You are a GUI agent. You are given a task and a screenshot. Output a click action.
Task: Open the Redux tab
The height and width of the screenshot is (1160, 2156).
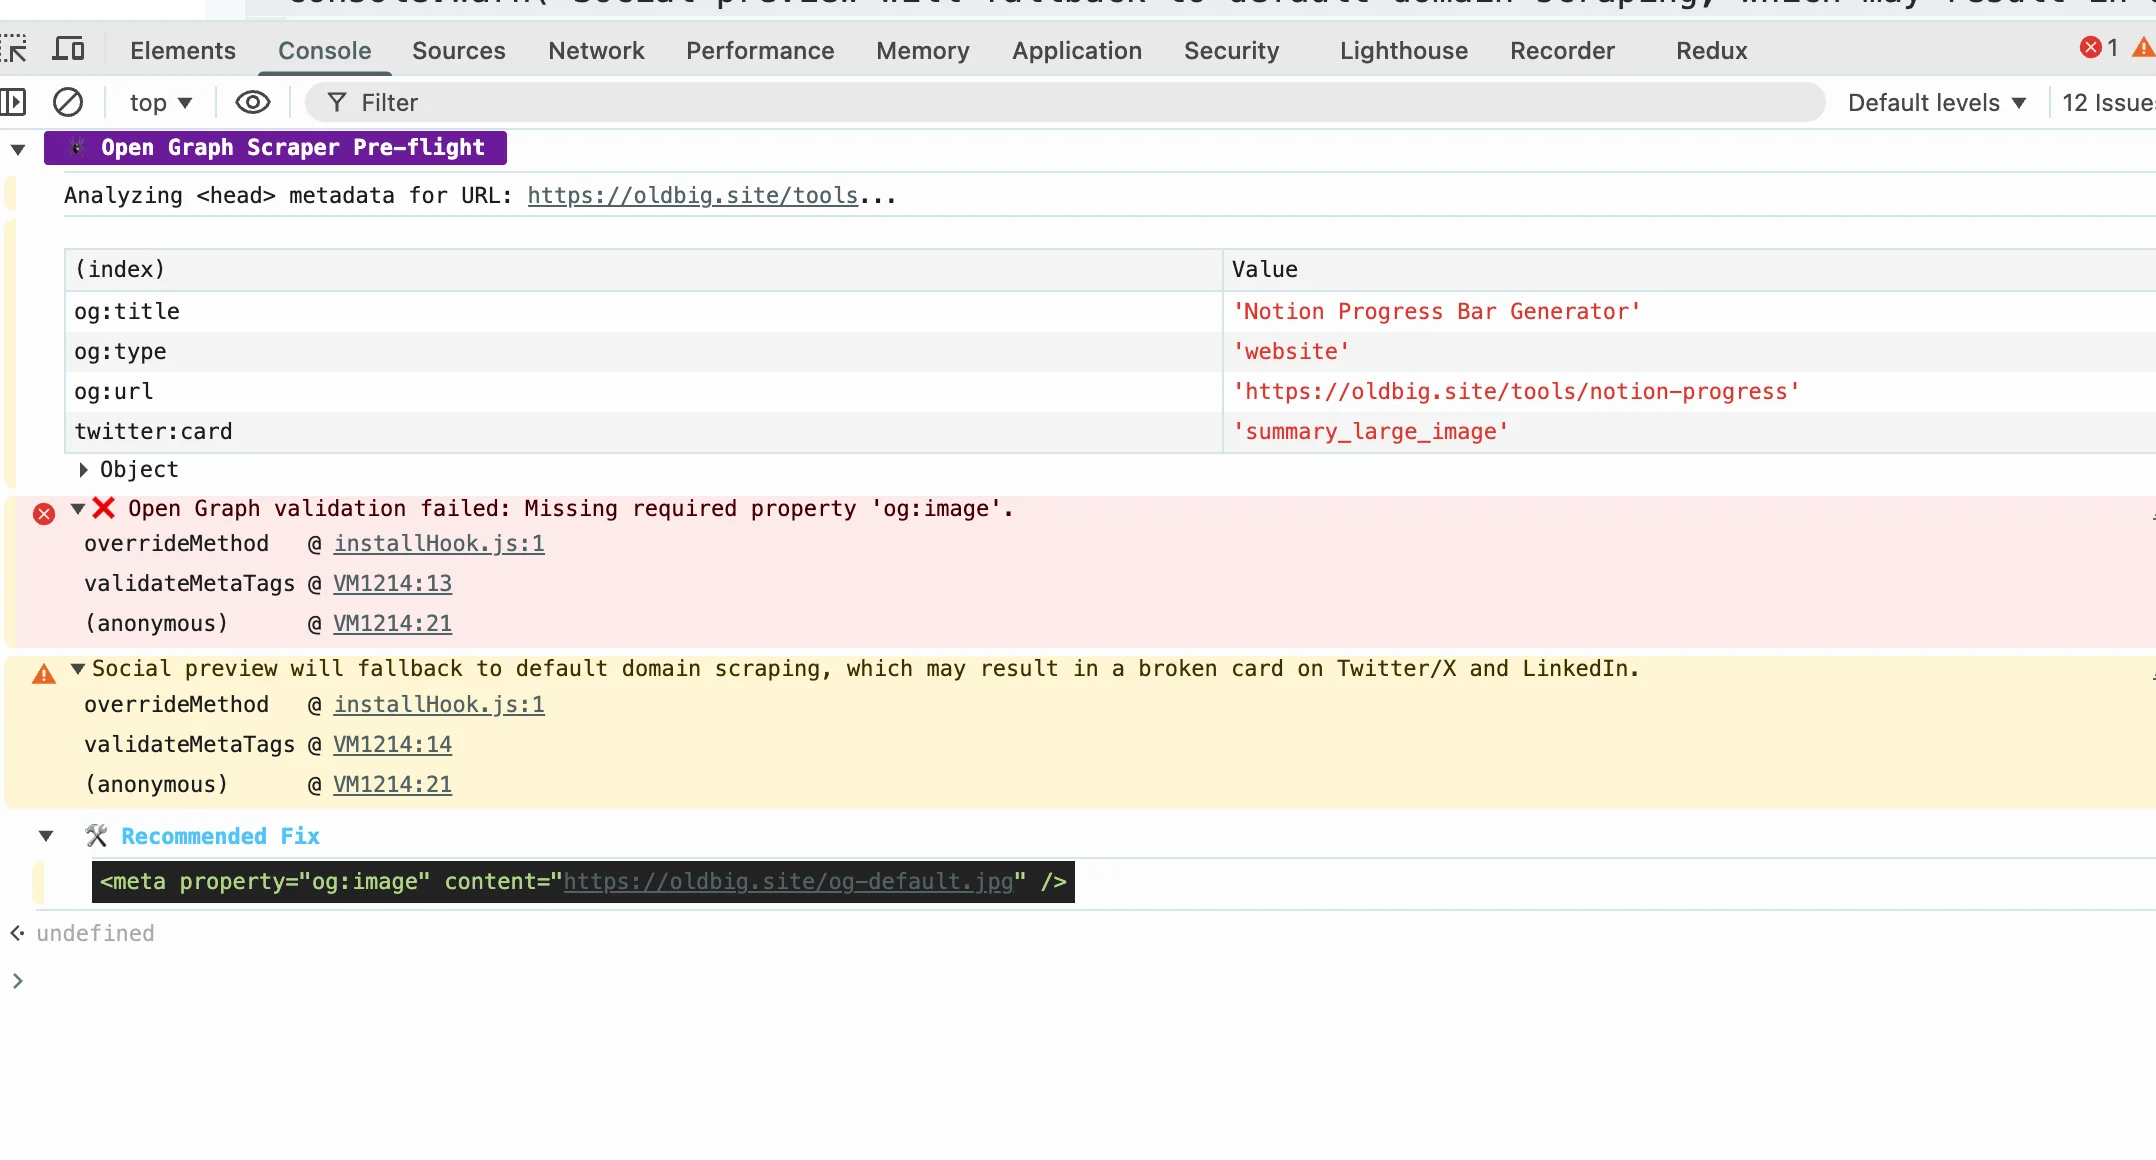pos(1711,50)
